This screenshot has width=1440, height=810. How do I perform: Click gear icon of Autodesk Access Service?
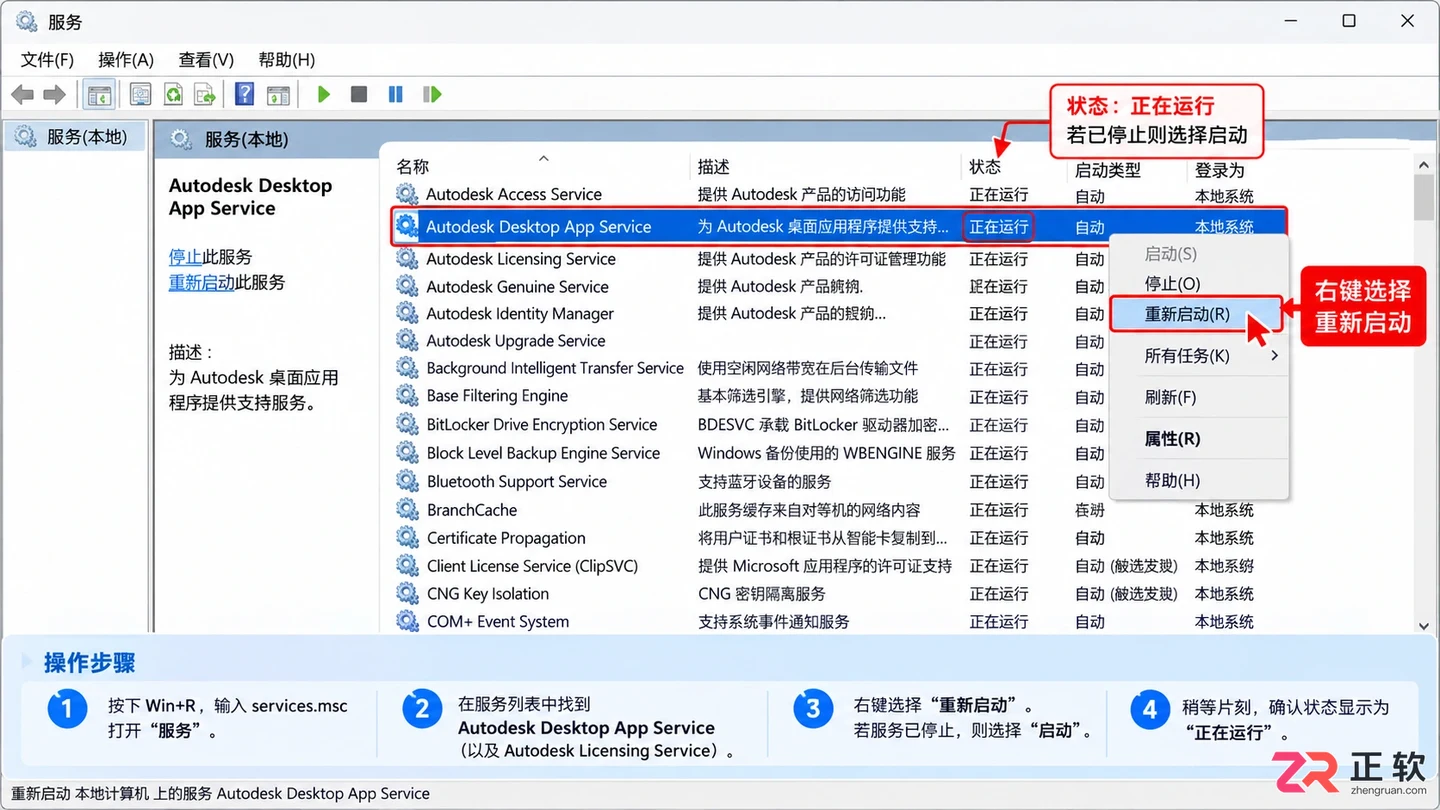tap(407, 195)
